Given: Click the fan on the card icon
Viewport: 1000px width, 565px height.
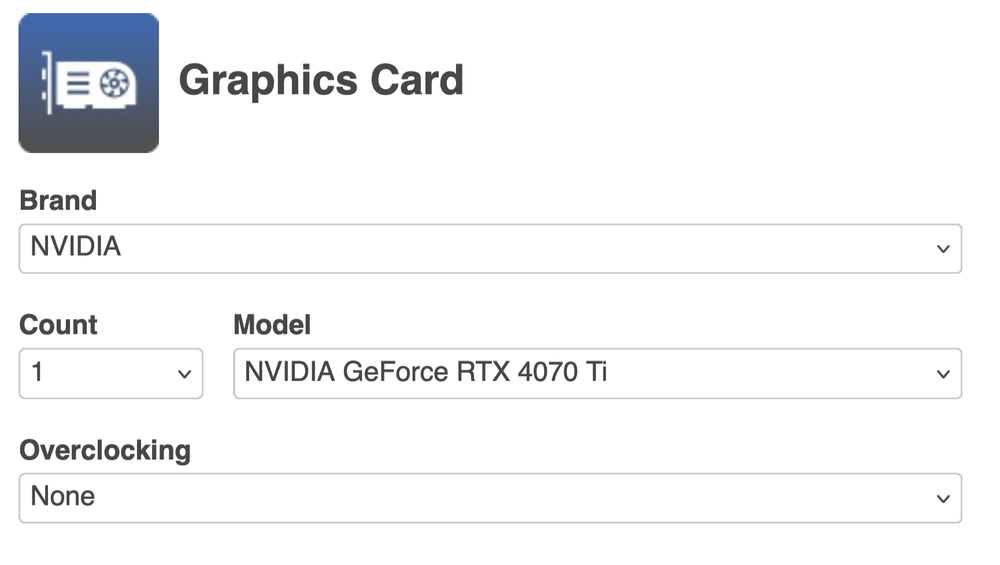Looking at the screenshot, I should pos(114,84).
